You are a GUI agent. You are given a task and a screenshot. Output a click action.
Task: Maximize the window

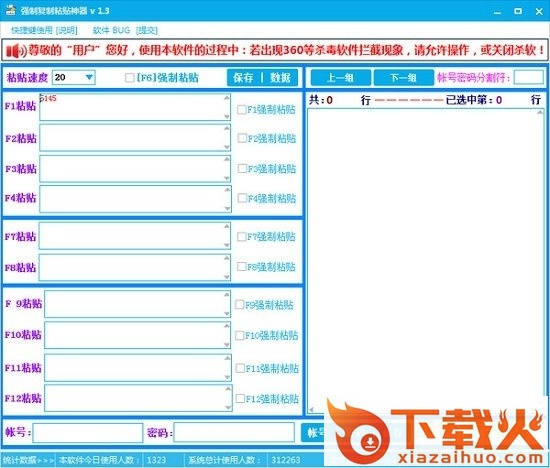coord(518,11)
